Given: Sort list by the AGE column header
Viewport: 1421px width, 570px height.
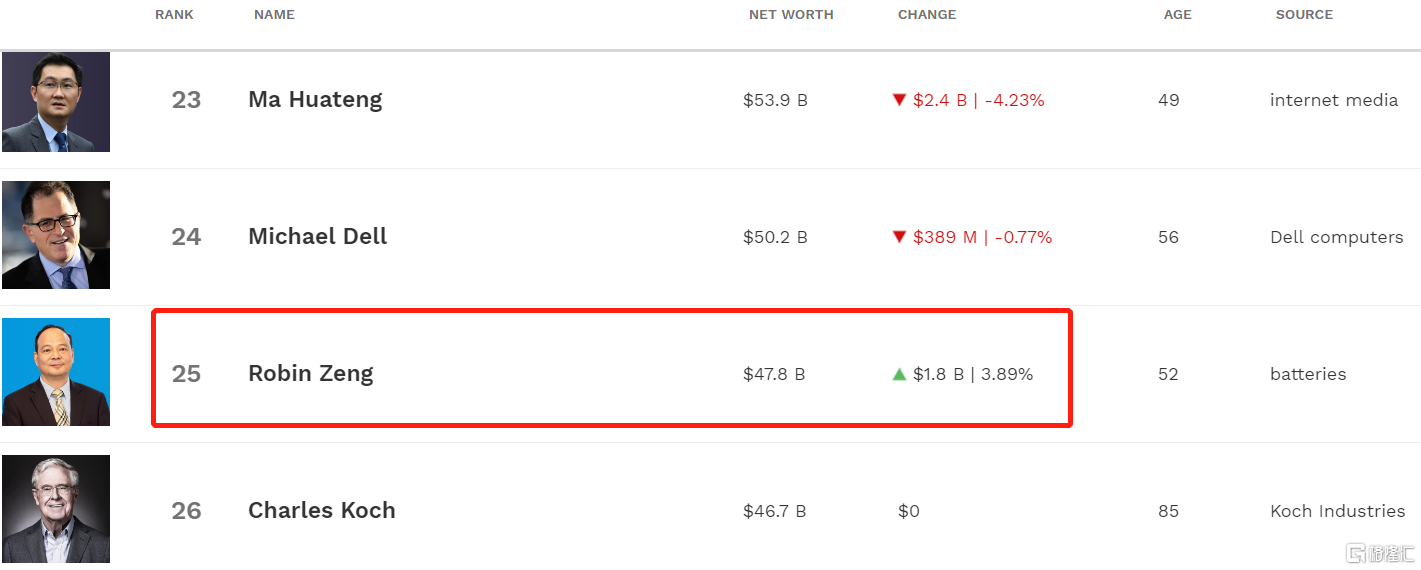Looking at the screenshot, I should pyautogui.click(x=1178, y=15).
